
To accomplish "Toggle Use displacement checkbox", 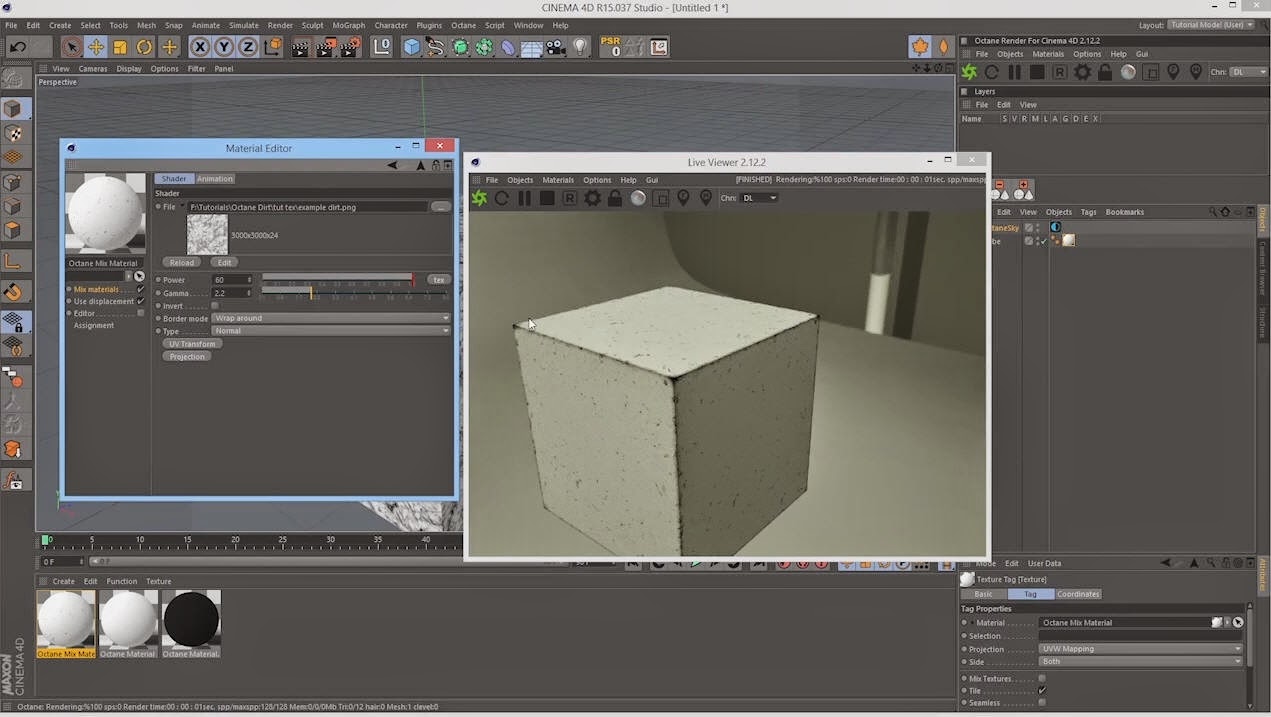I will click(141, 301).
